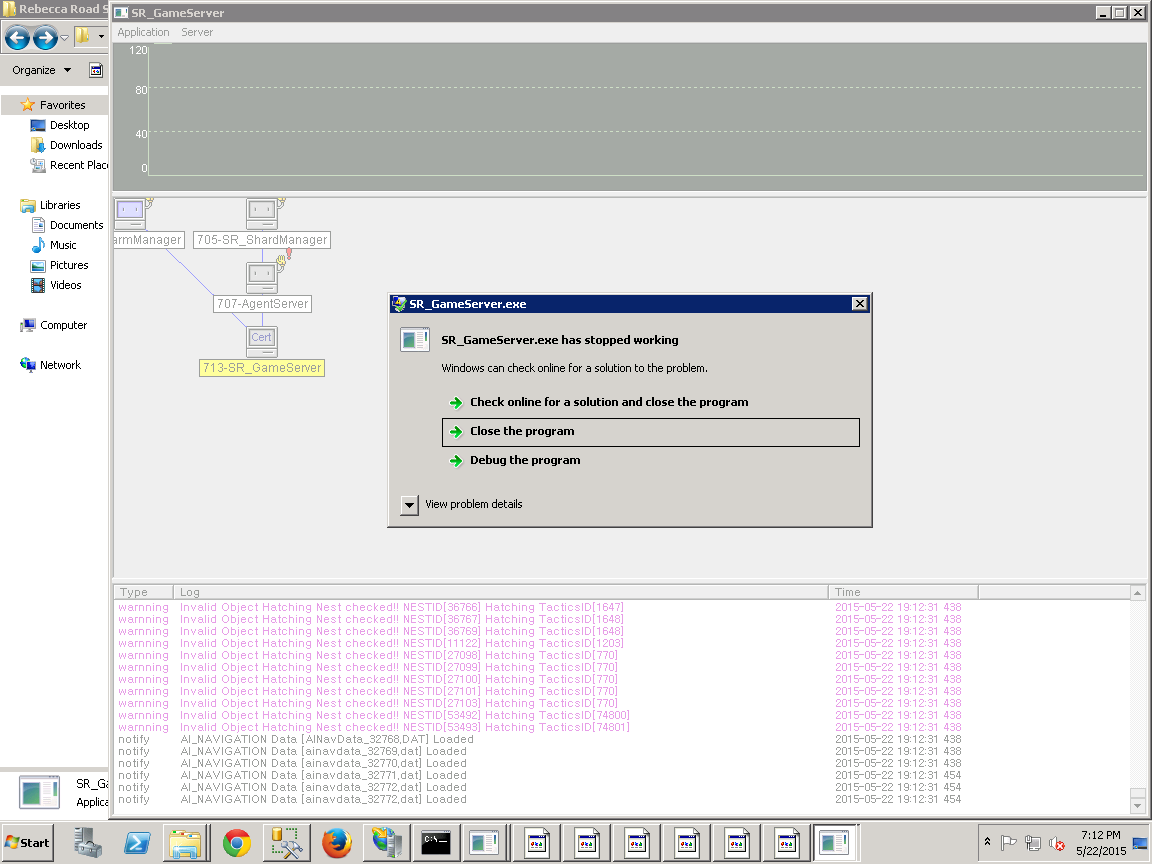Open the Videos library

pos(65,285)
